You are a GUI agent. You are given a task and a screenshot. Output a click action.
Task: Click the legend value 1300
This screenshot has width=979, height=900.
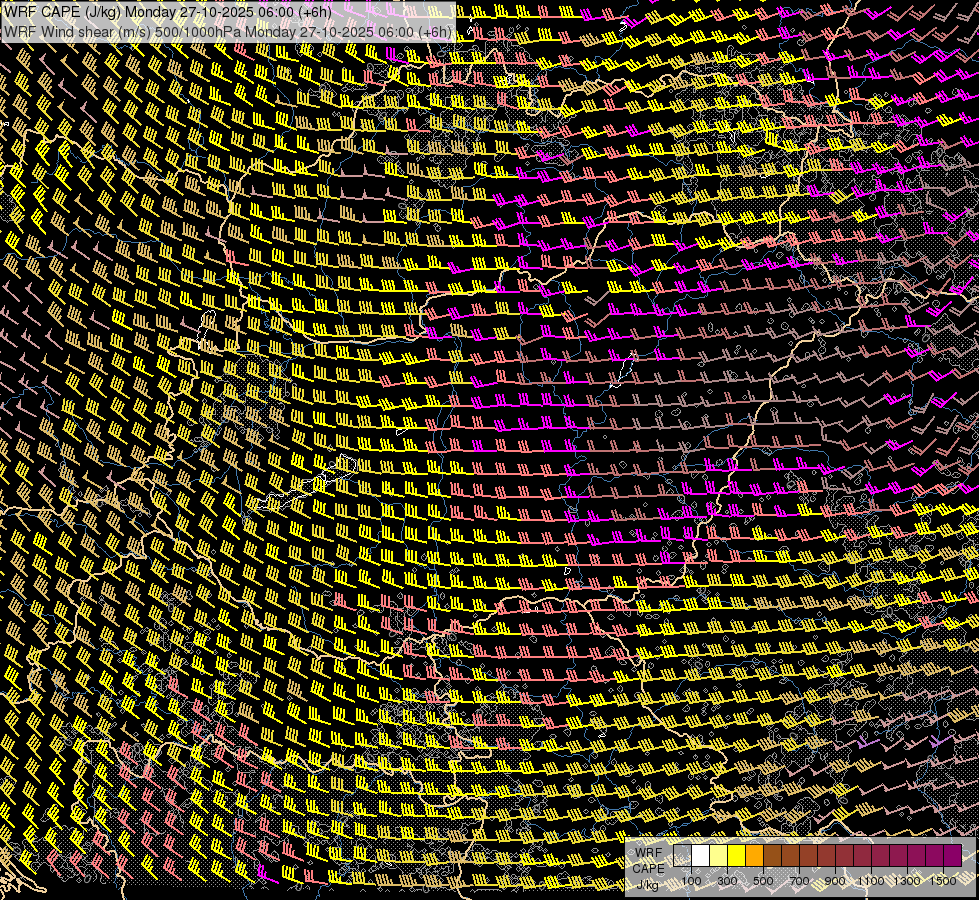point(907,881)
